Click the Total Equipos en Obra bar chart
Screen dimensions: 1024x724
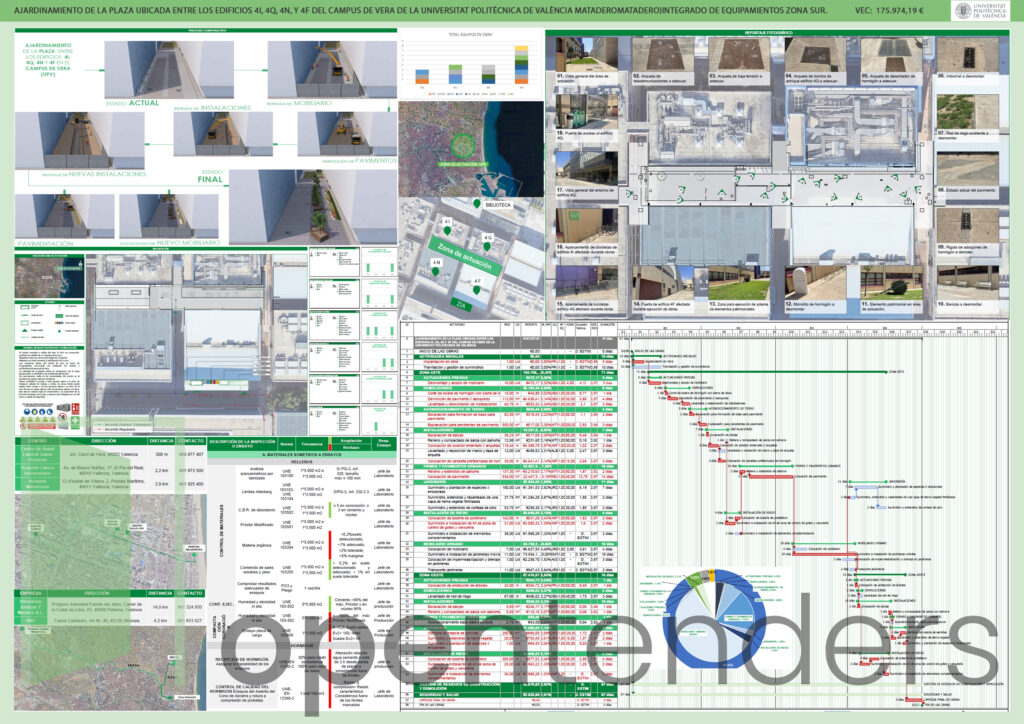pos(470,64)
